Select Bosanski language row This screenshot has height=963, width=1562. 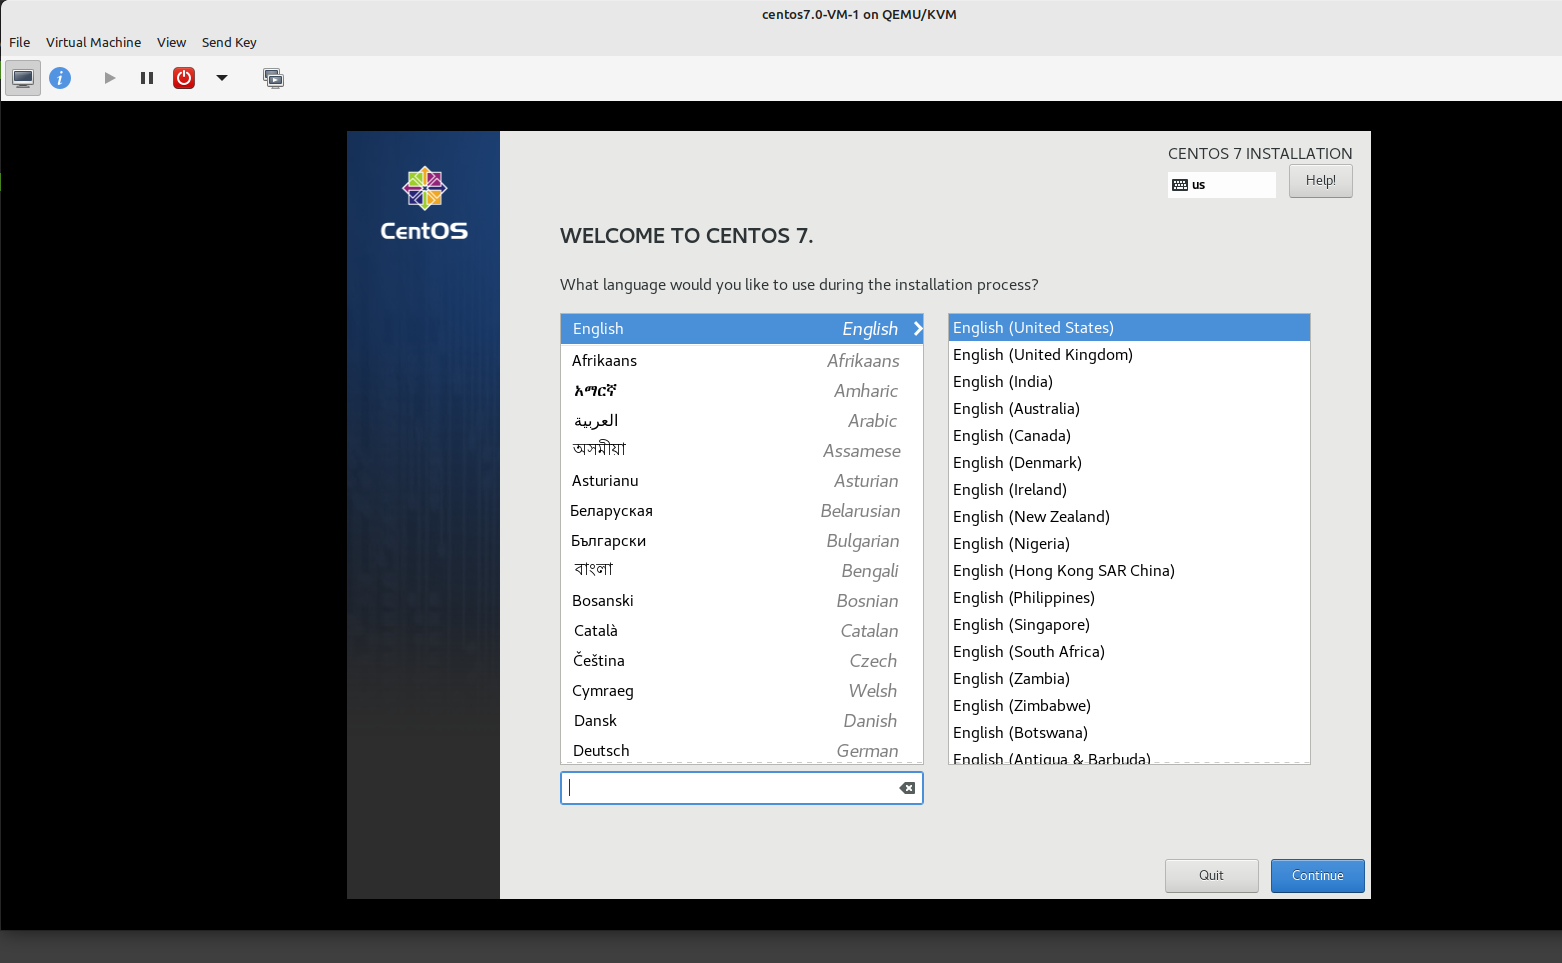tap(742, 600)
